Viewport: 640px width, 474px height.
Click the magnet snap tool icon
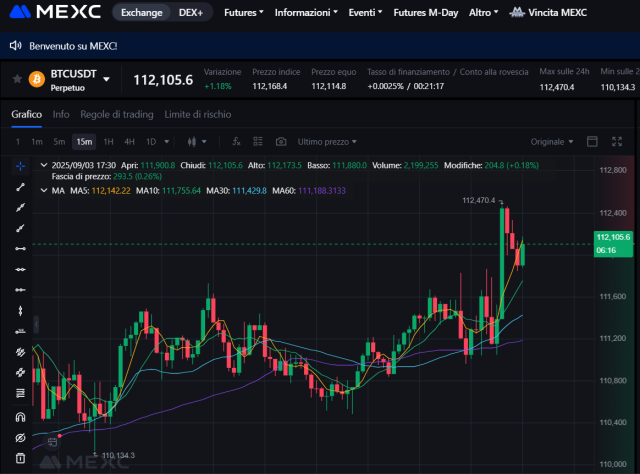click(x=20, y=417)
